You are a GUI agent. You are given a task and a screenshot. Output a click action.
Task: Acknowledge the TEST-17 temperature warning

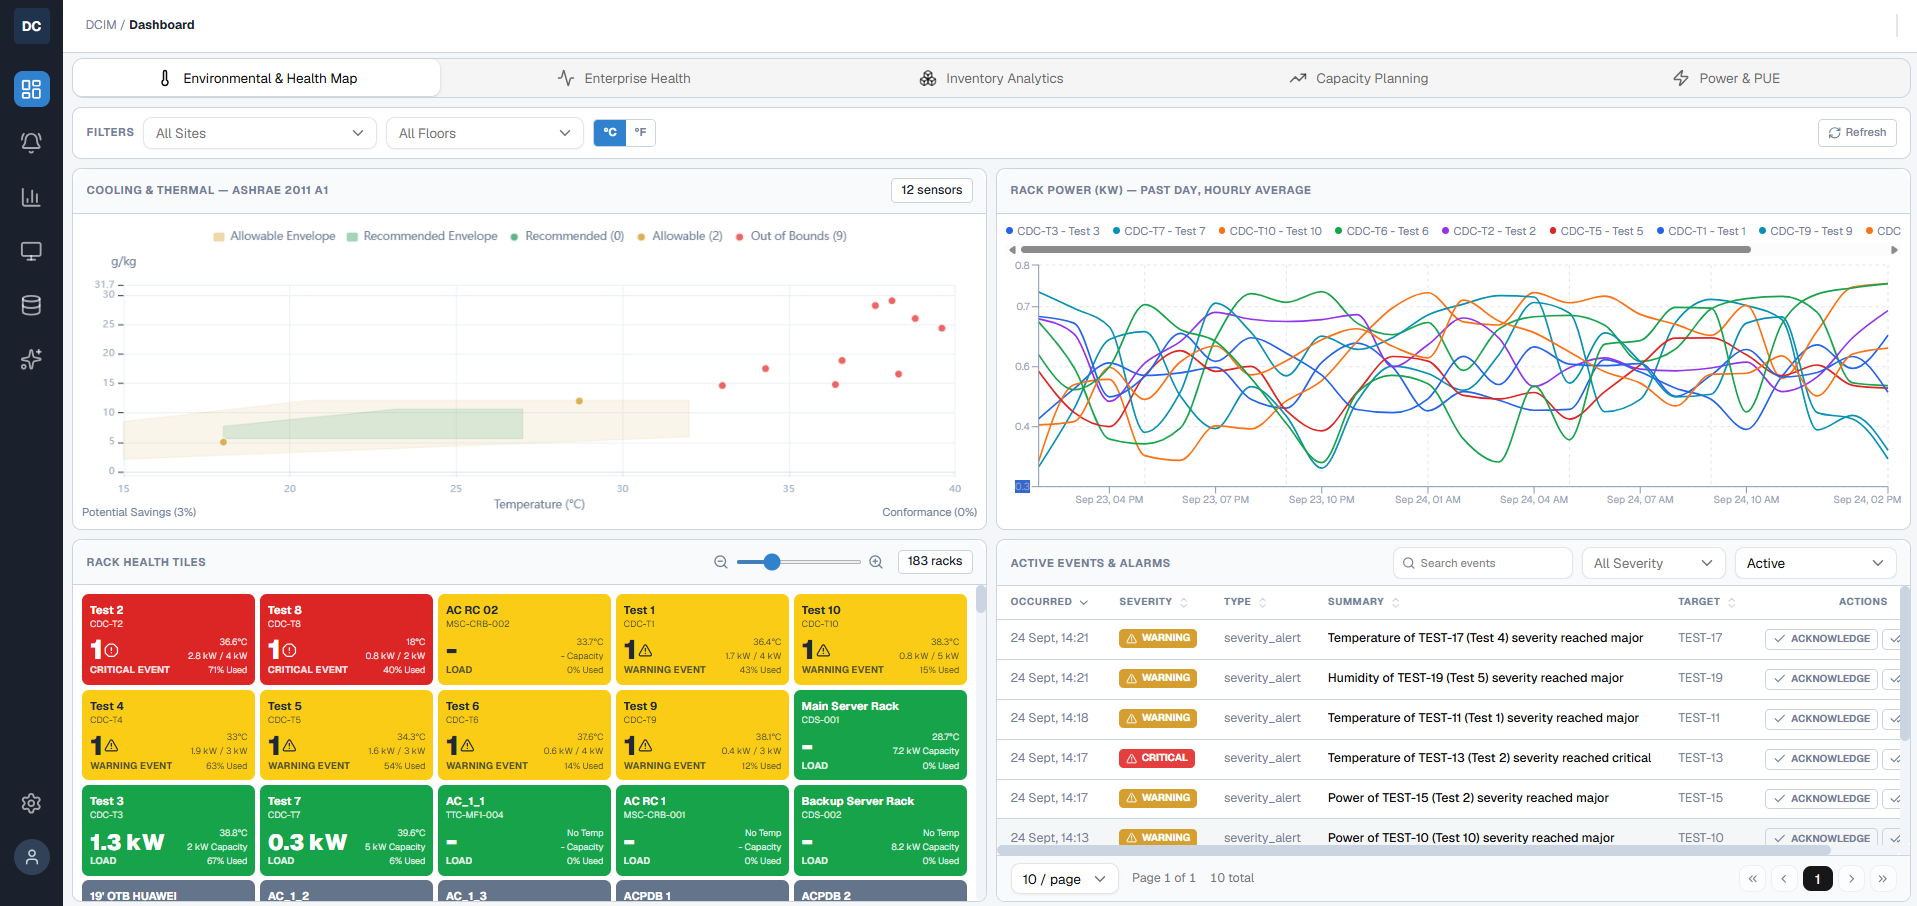1821,638
